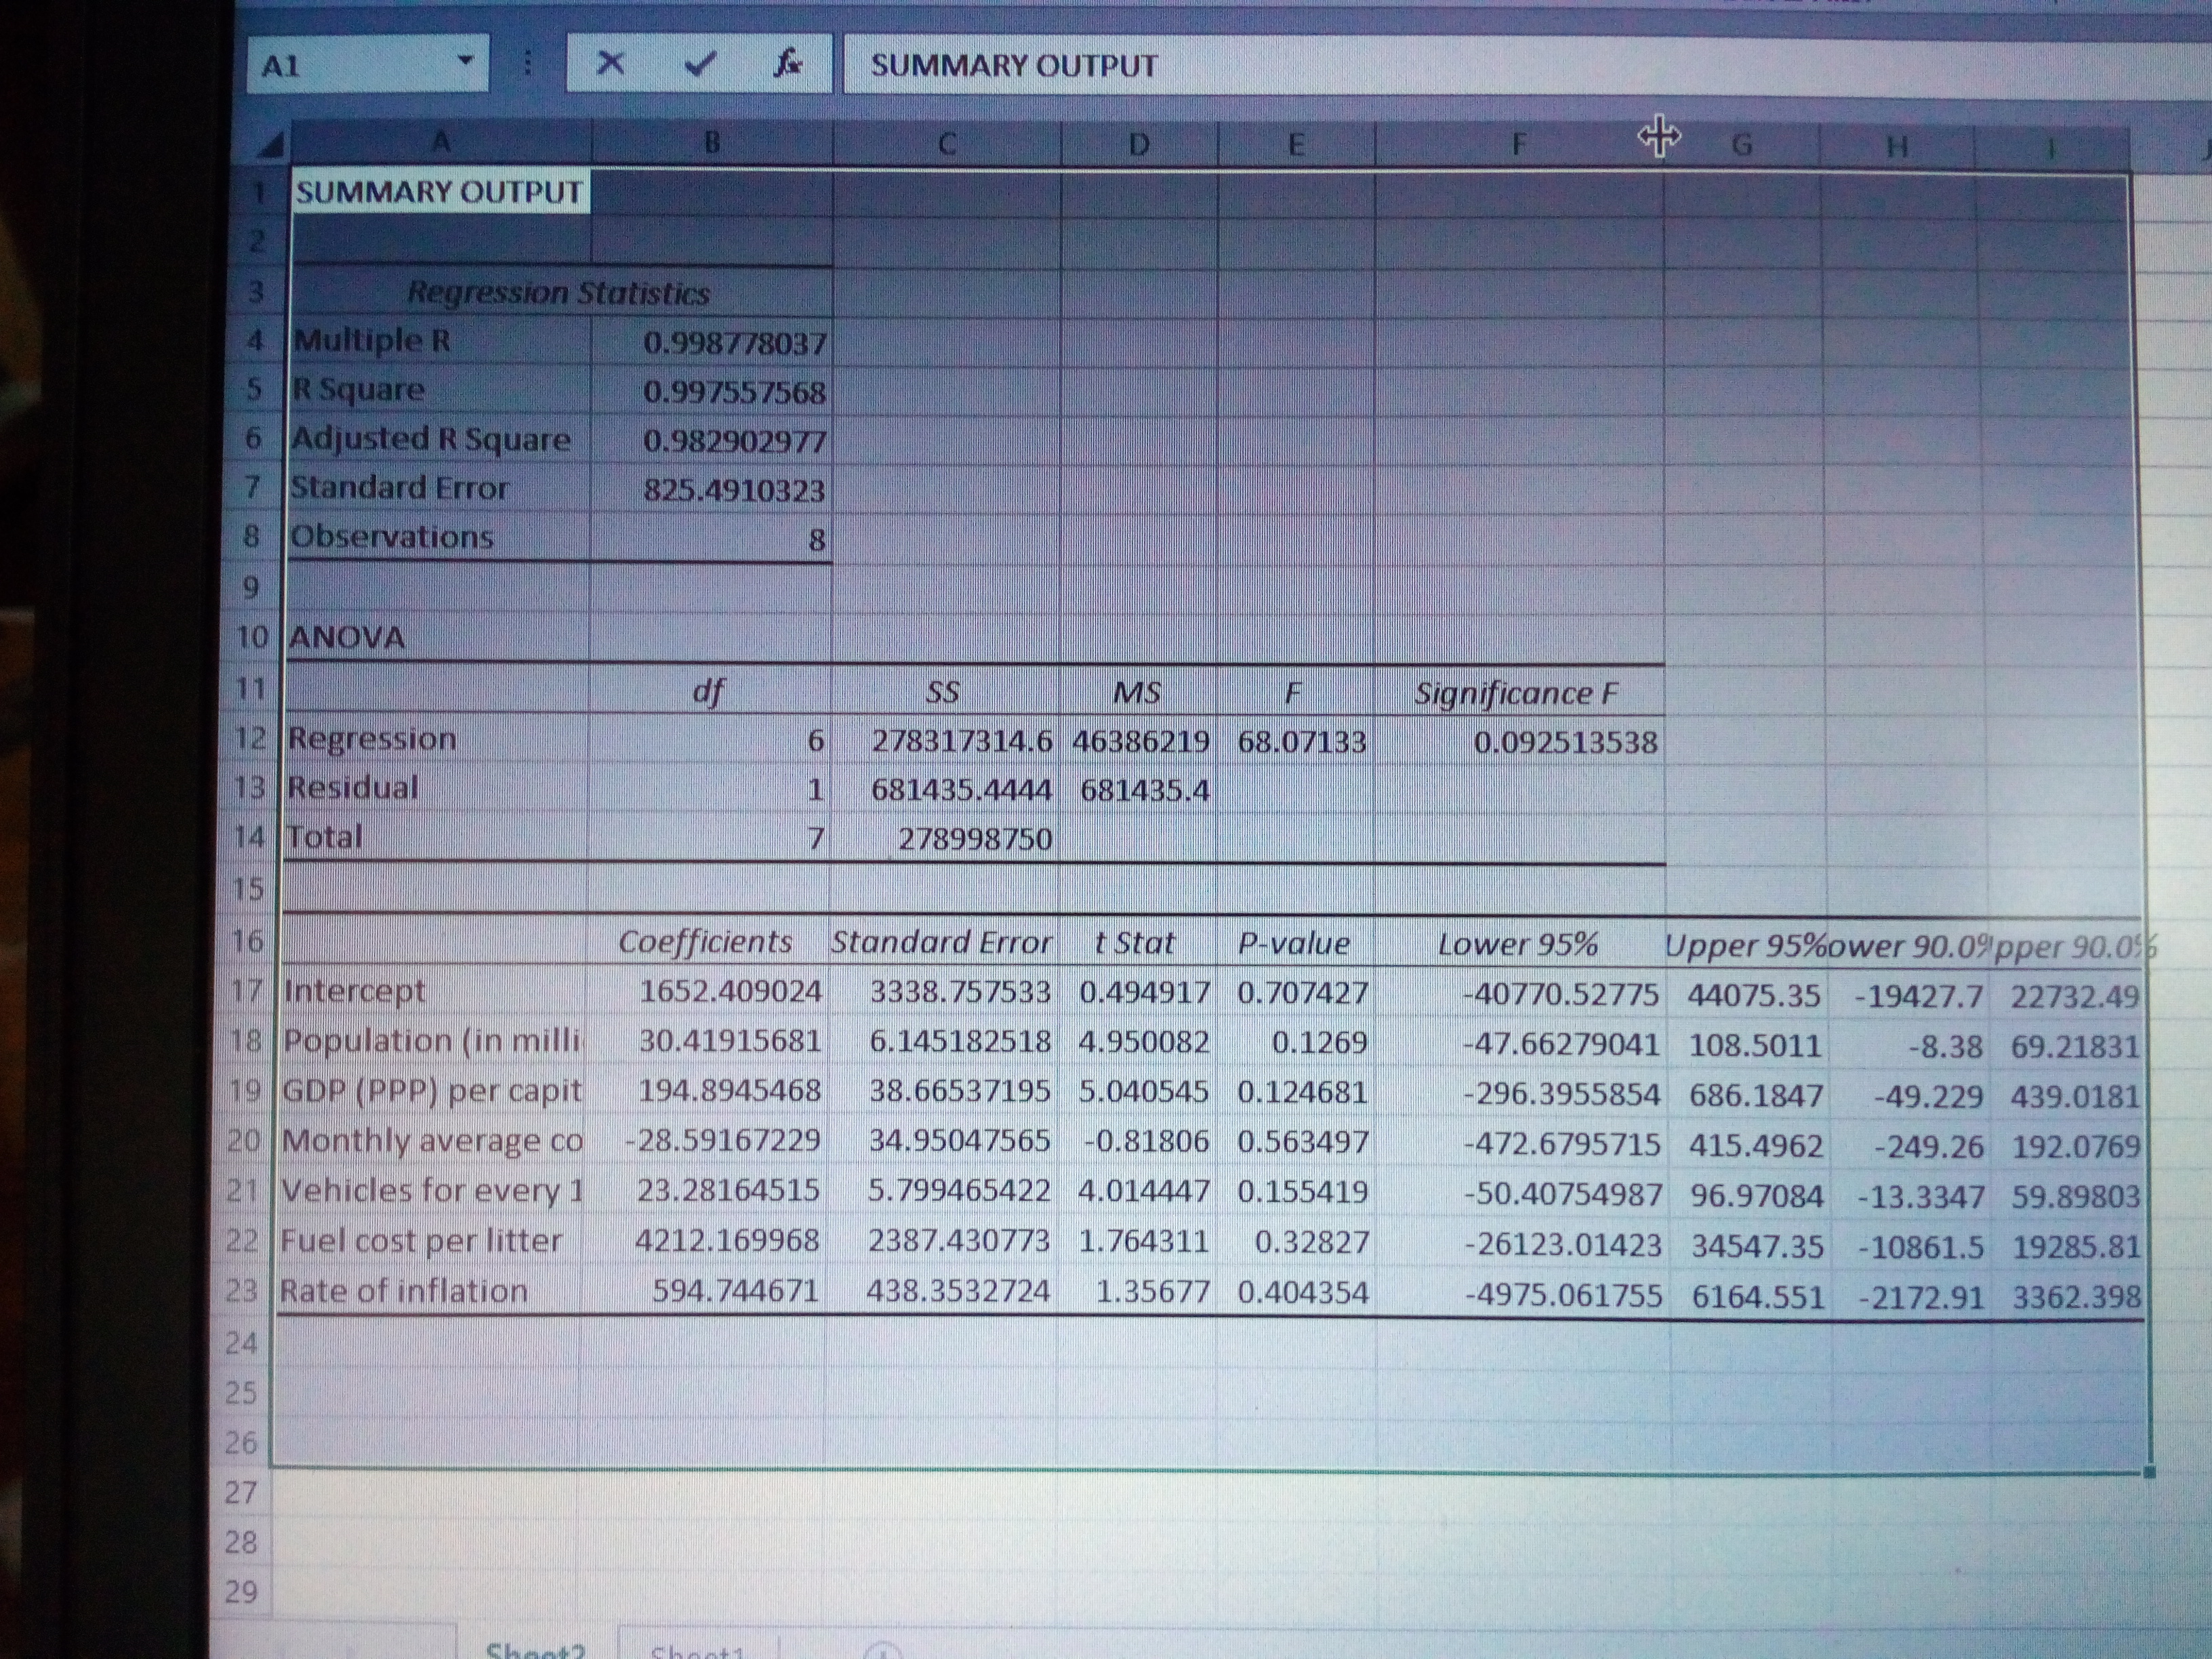2212x1659 pixels.
Task: Select Total SS value 278998750
Action: coord(976,838)
